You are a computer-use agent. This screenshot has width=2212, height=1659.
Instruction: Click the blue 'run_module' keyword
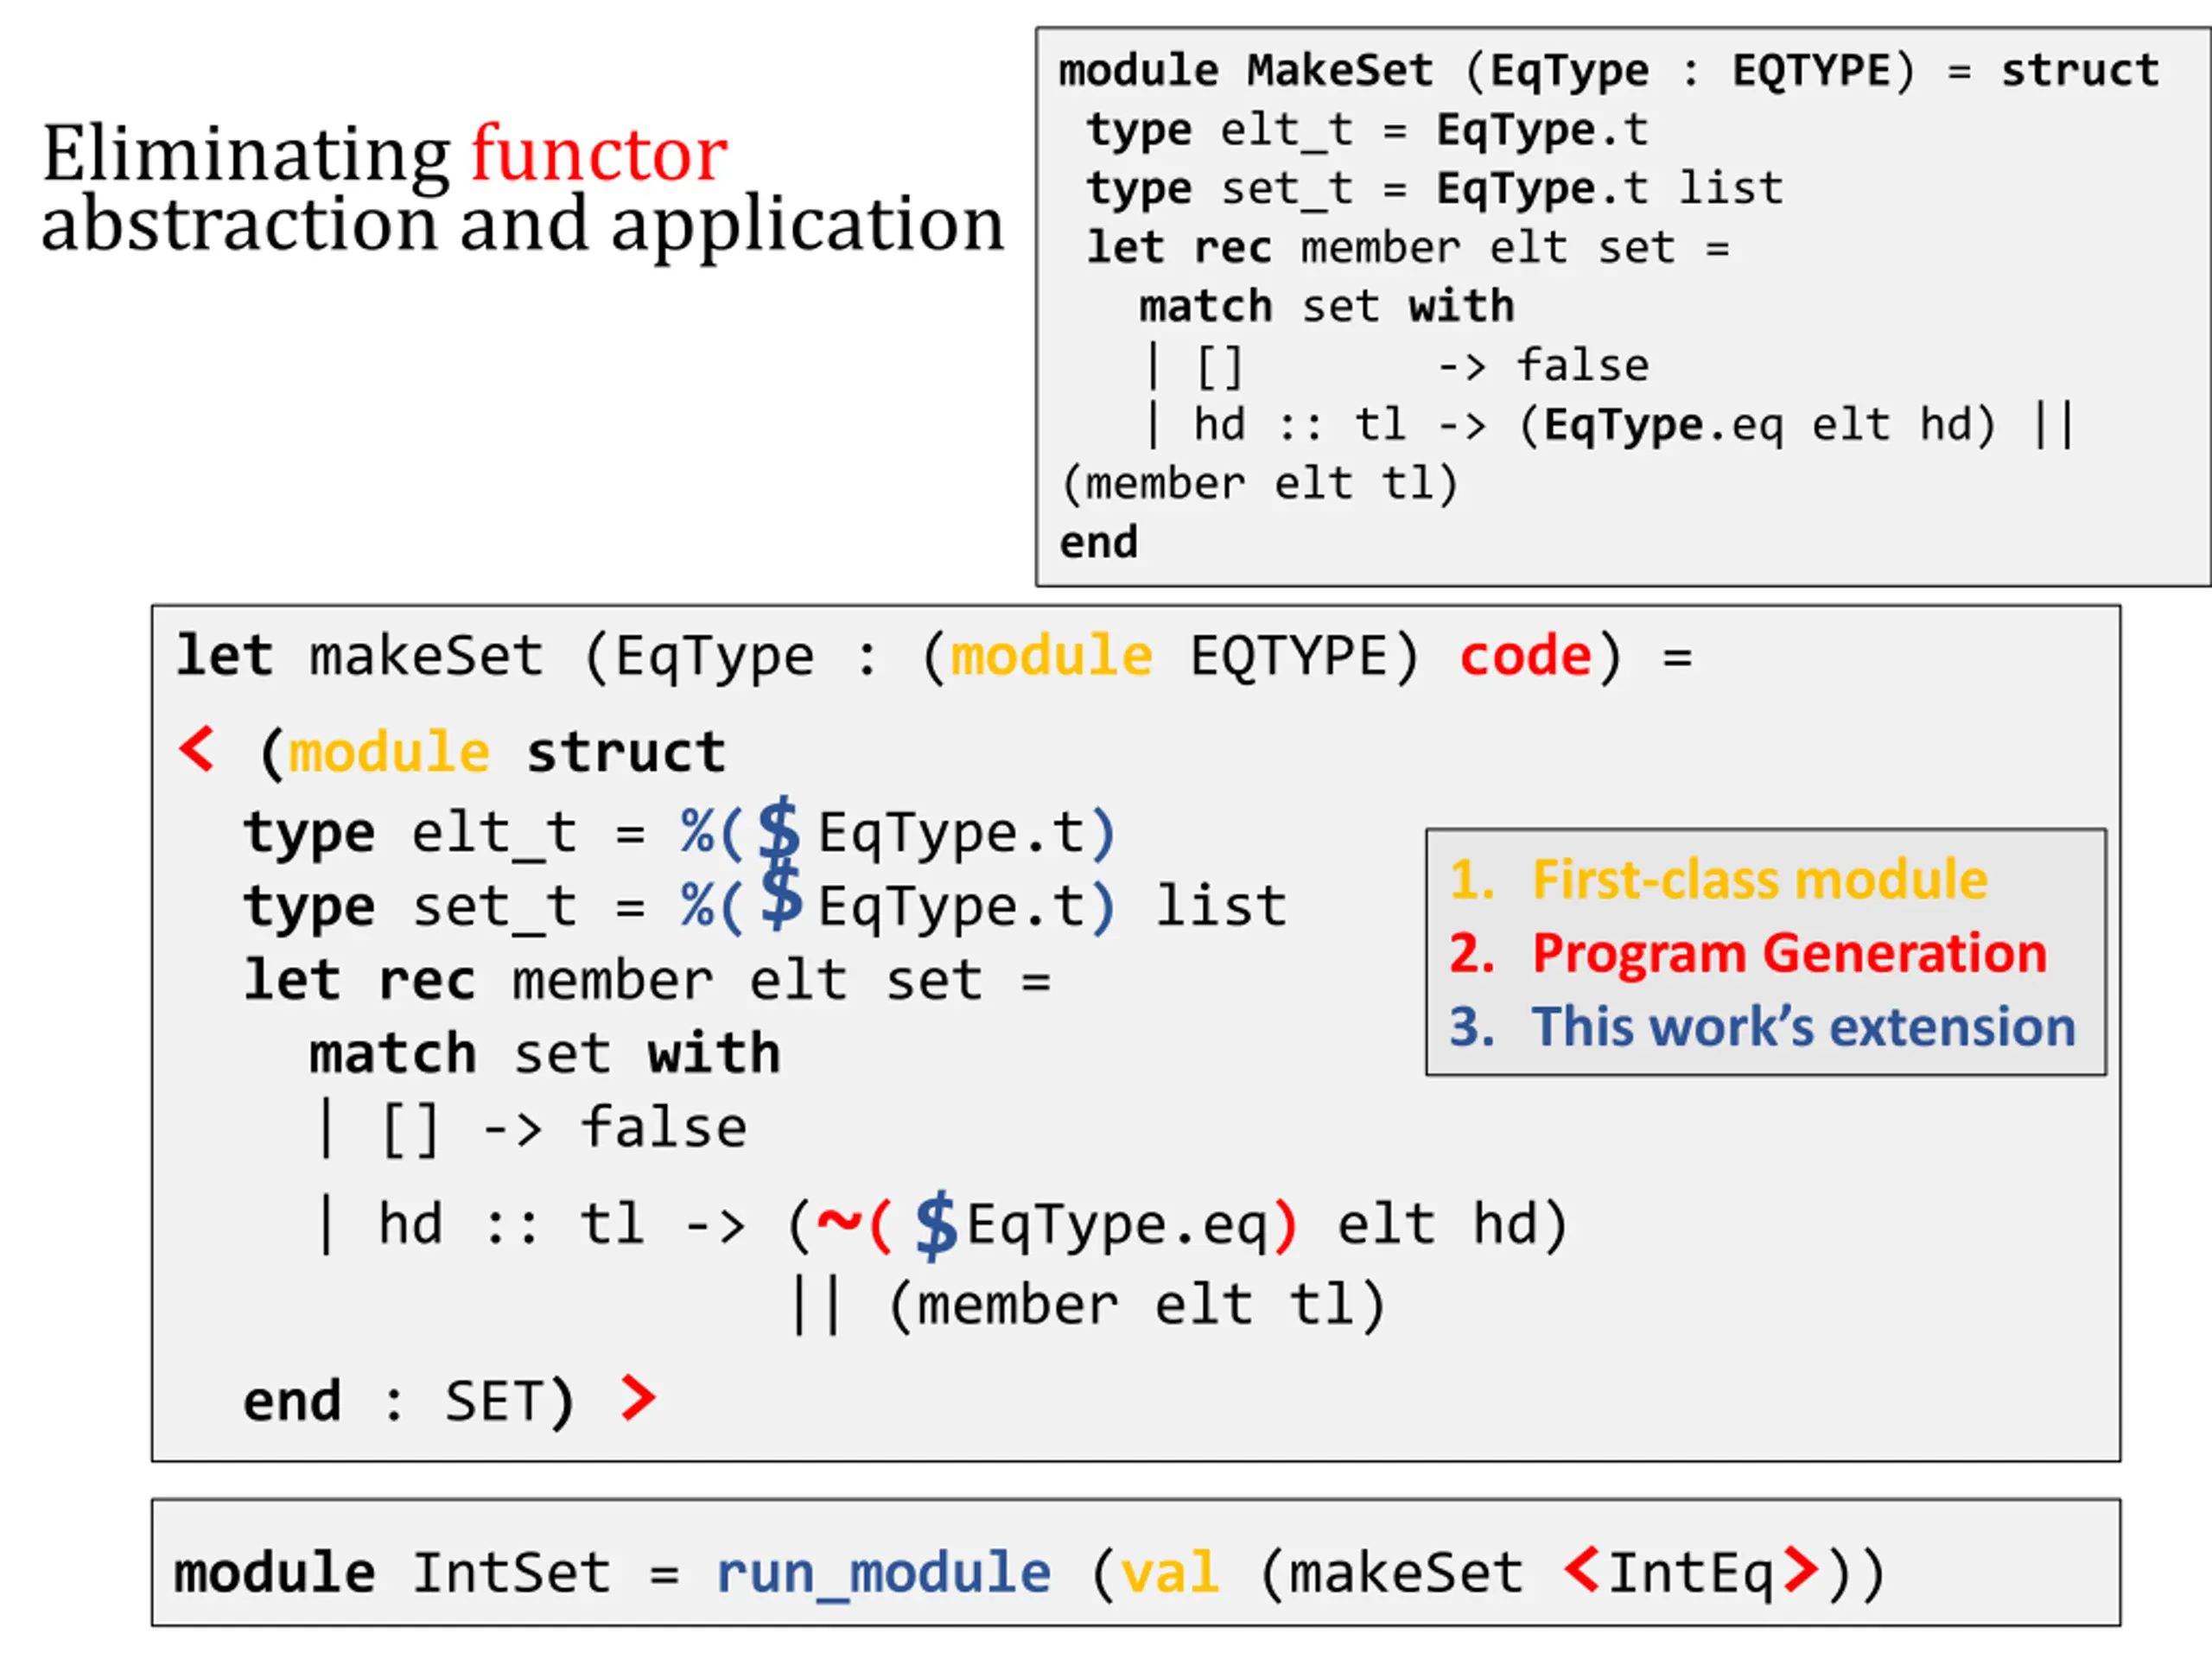(884, 1573)
